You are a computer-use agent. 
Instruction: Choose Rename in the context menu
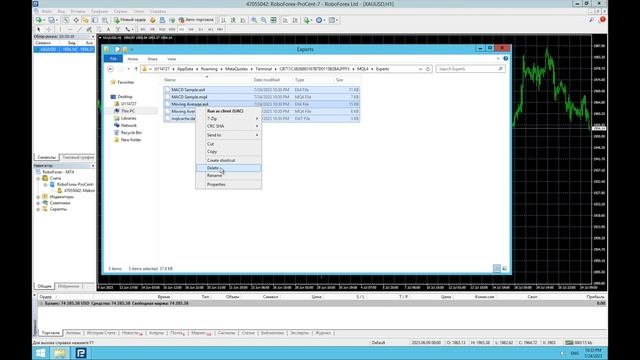point(229,176)
